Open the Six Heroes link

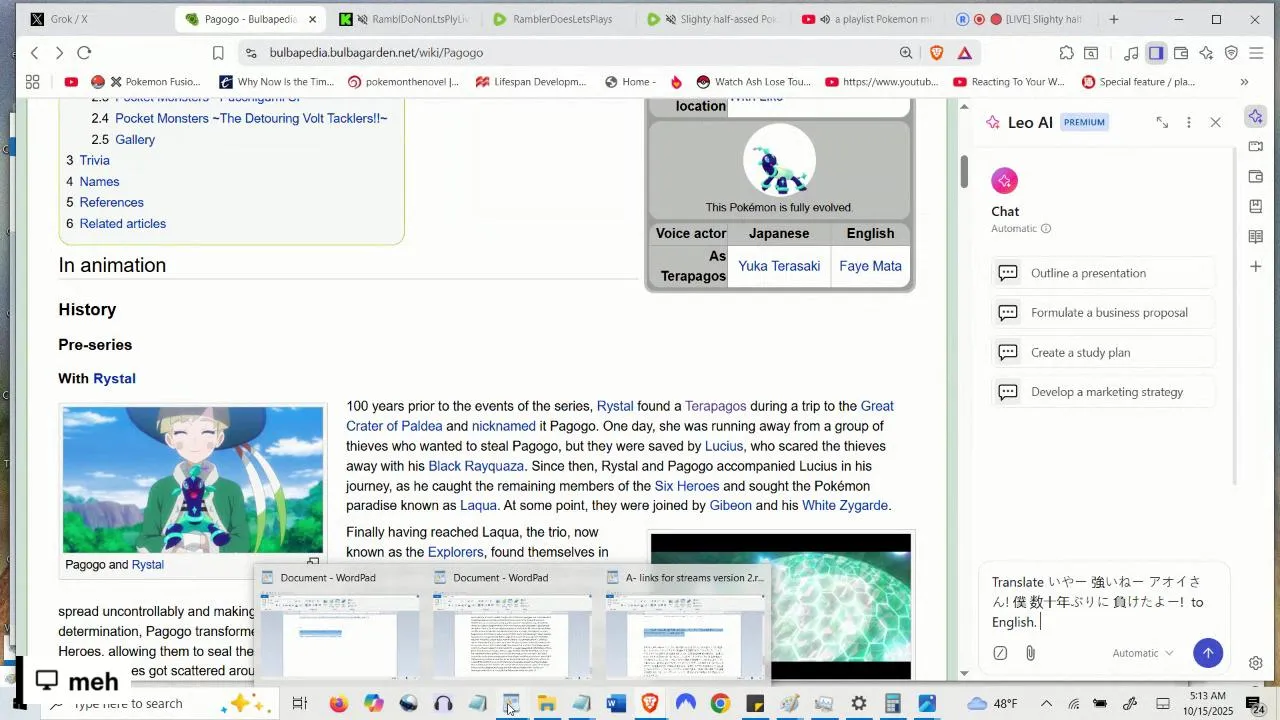pos(686,486)
